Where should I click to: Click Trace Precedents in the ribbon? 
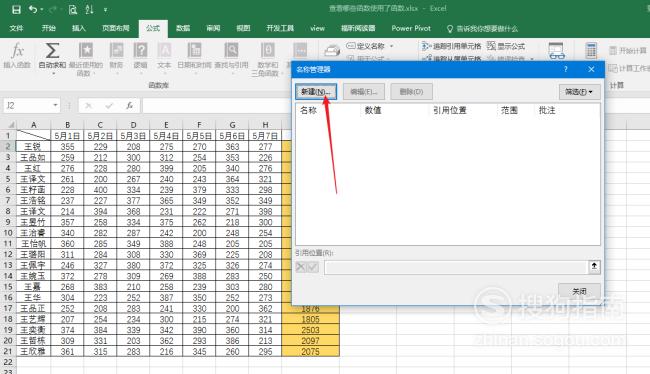pyautogui.click(x=451, y=46)
